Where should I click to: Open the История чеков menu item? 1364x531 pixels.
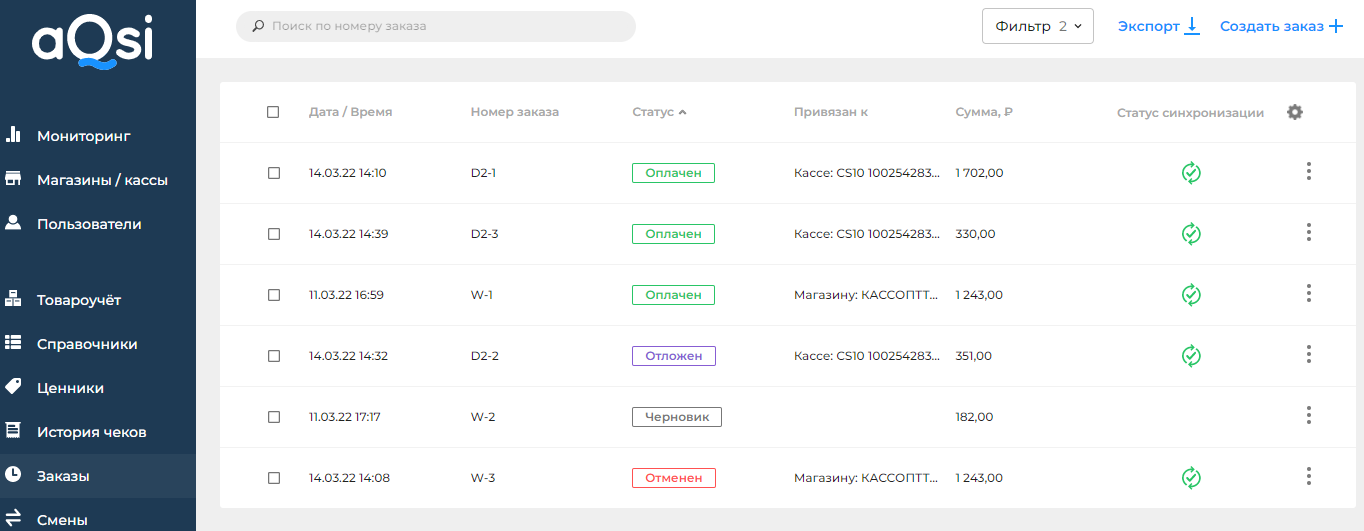click(92, 432)
